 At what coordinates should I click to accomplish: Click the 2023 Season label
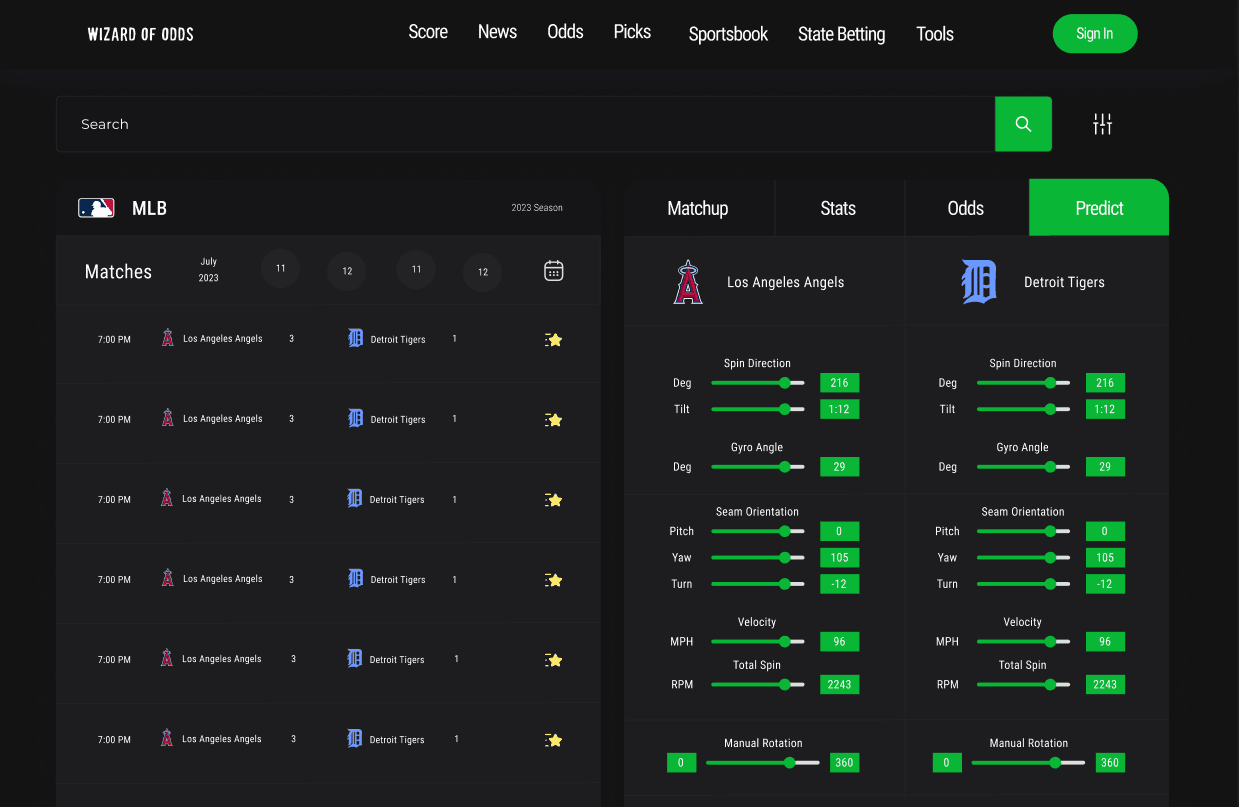click(537, 208)
